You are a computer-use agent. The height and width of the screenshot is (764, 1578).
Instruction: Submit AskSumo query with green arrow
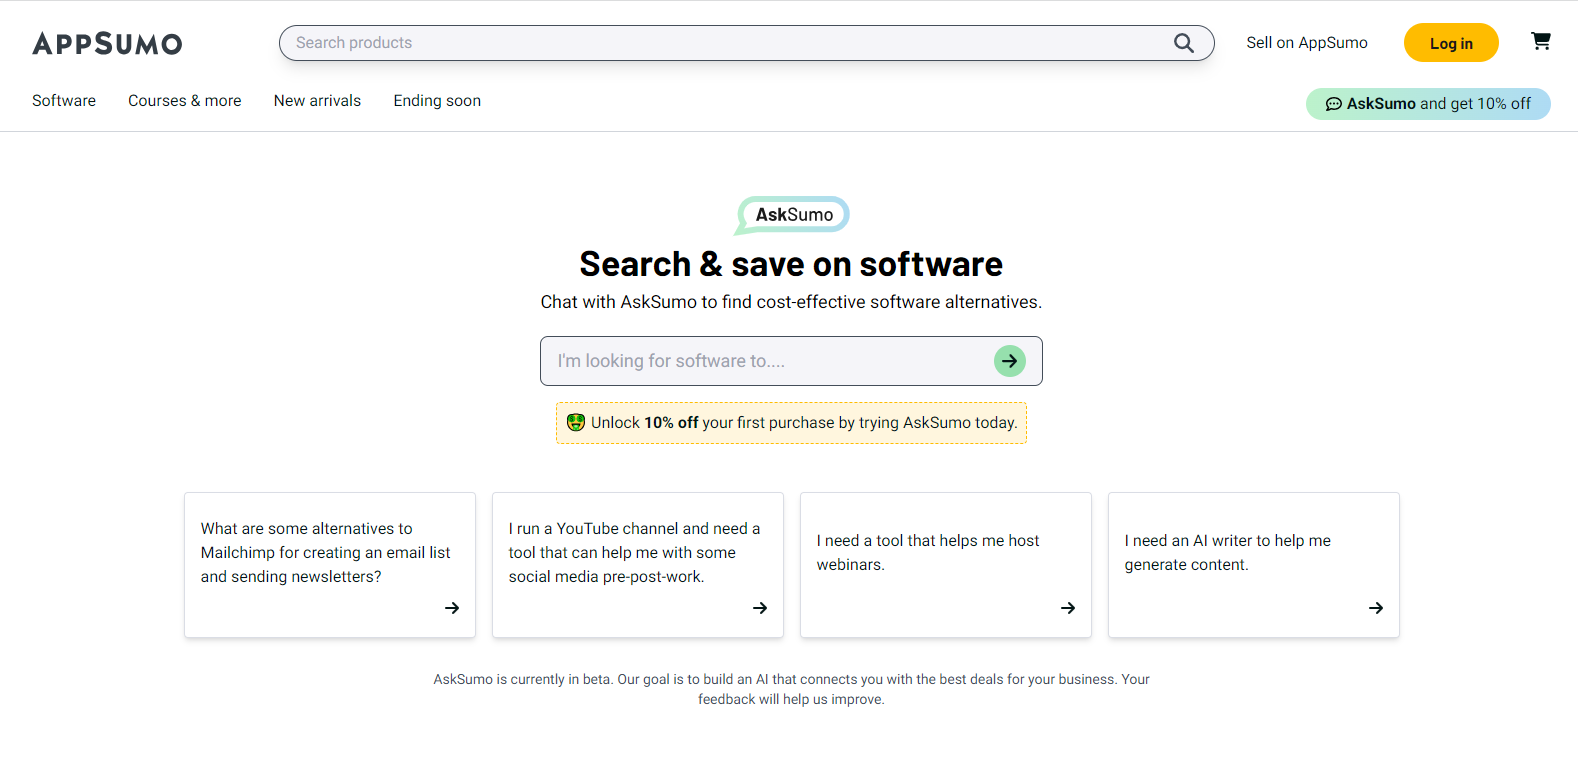point(1010,361)
